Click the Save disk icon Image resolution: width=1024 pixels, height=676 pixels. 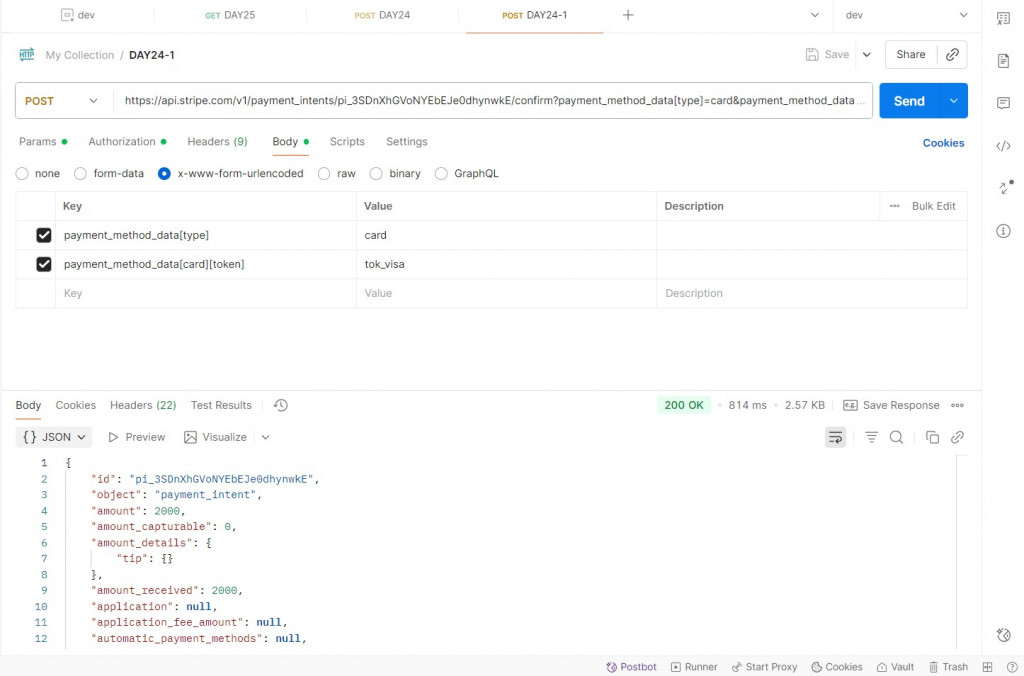pos(812,55)
